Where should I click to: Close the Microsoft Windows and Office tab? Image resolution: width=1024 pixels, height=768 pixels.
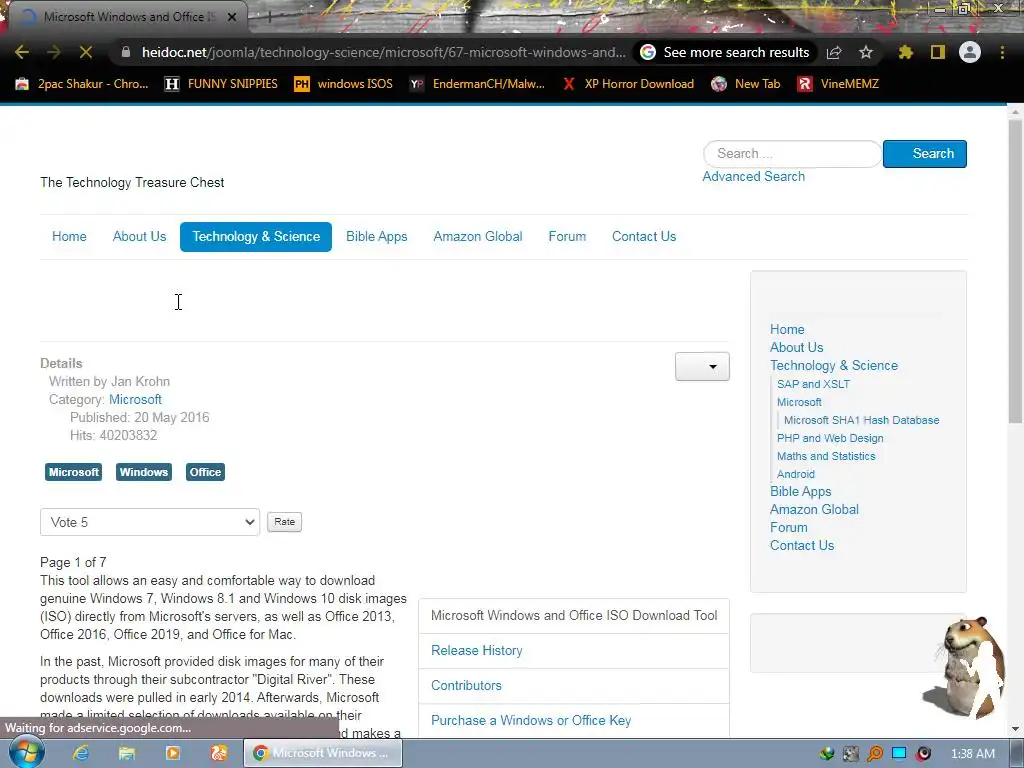coord(232,17)
